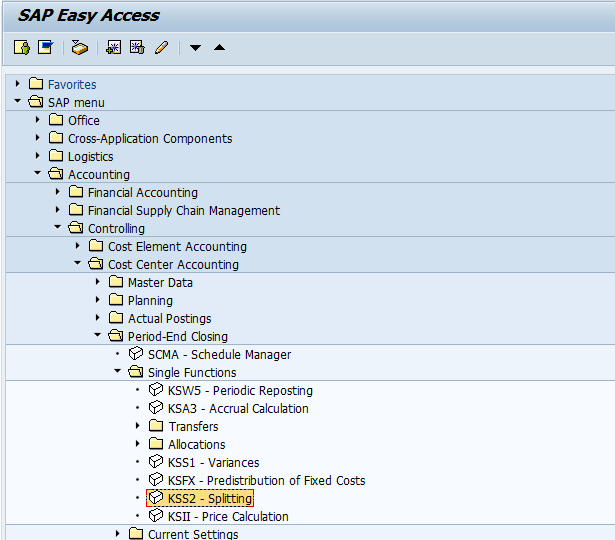Click the User menu toolbar icon
Image resolution: width=615 pixels, height=540 pixels.
click(22, 48)
